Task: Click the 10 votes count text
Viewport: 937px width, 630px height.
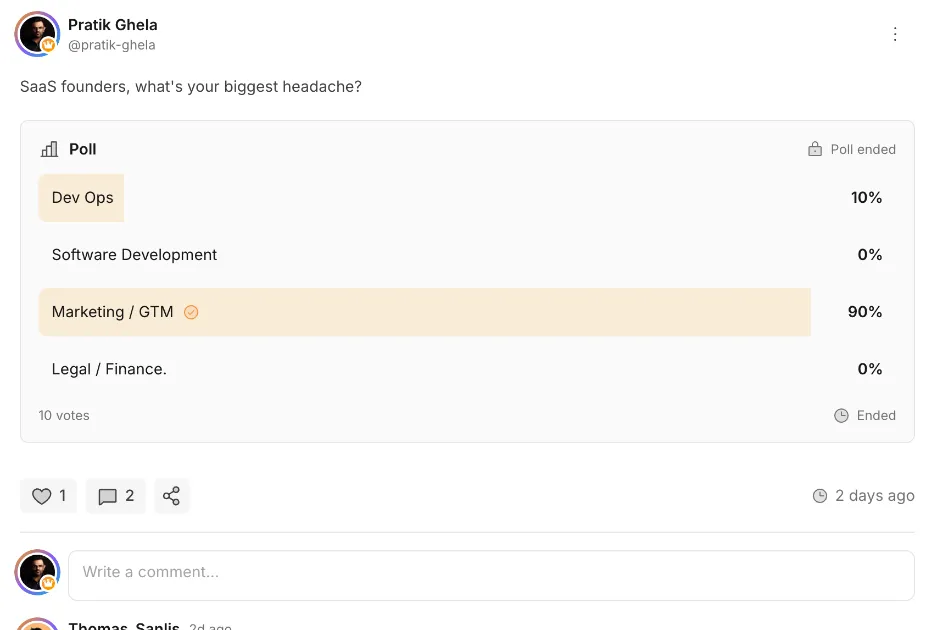Action: tap(64, 415)
